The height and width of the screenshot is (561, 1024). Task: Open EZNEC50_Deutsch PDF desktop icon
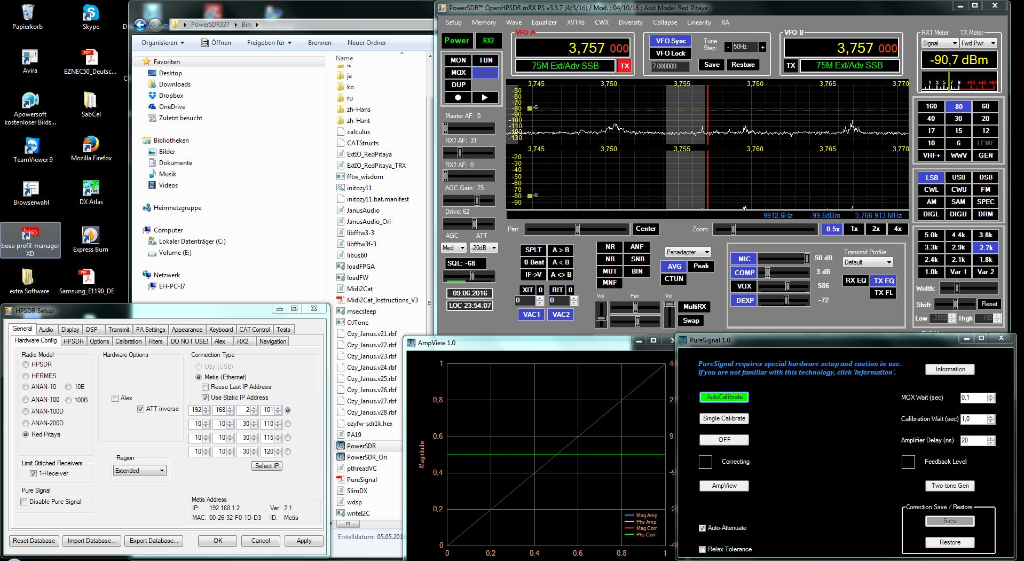[90, 61]
